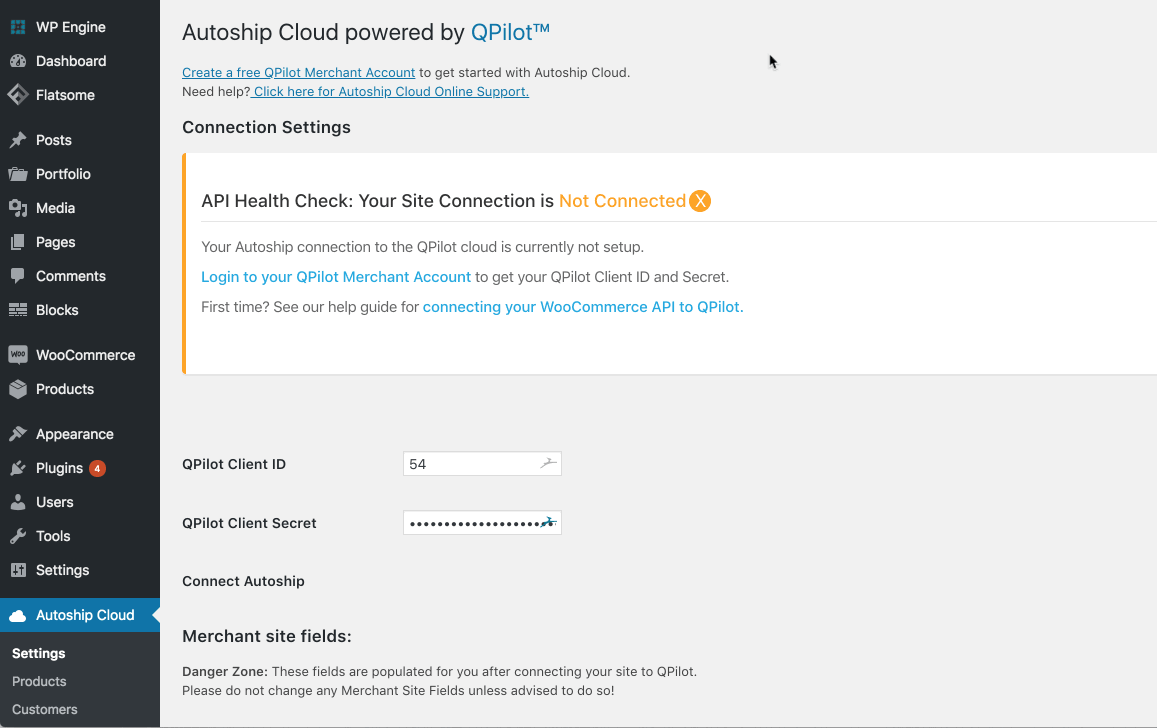Click the WooCommerce Woo icon
The image size is (1157, 728).
tap(18, 355)
